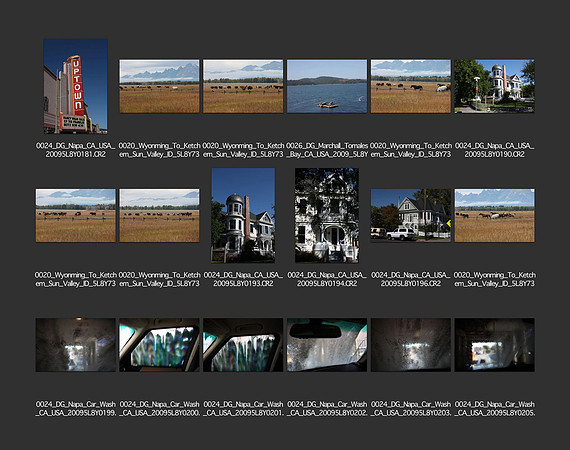Select Wyoming field thumbnail left of Napa 0193 house
570x450 pixels.
159,215
